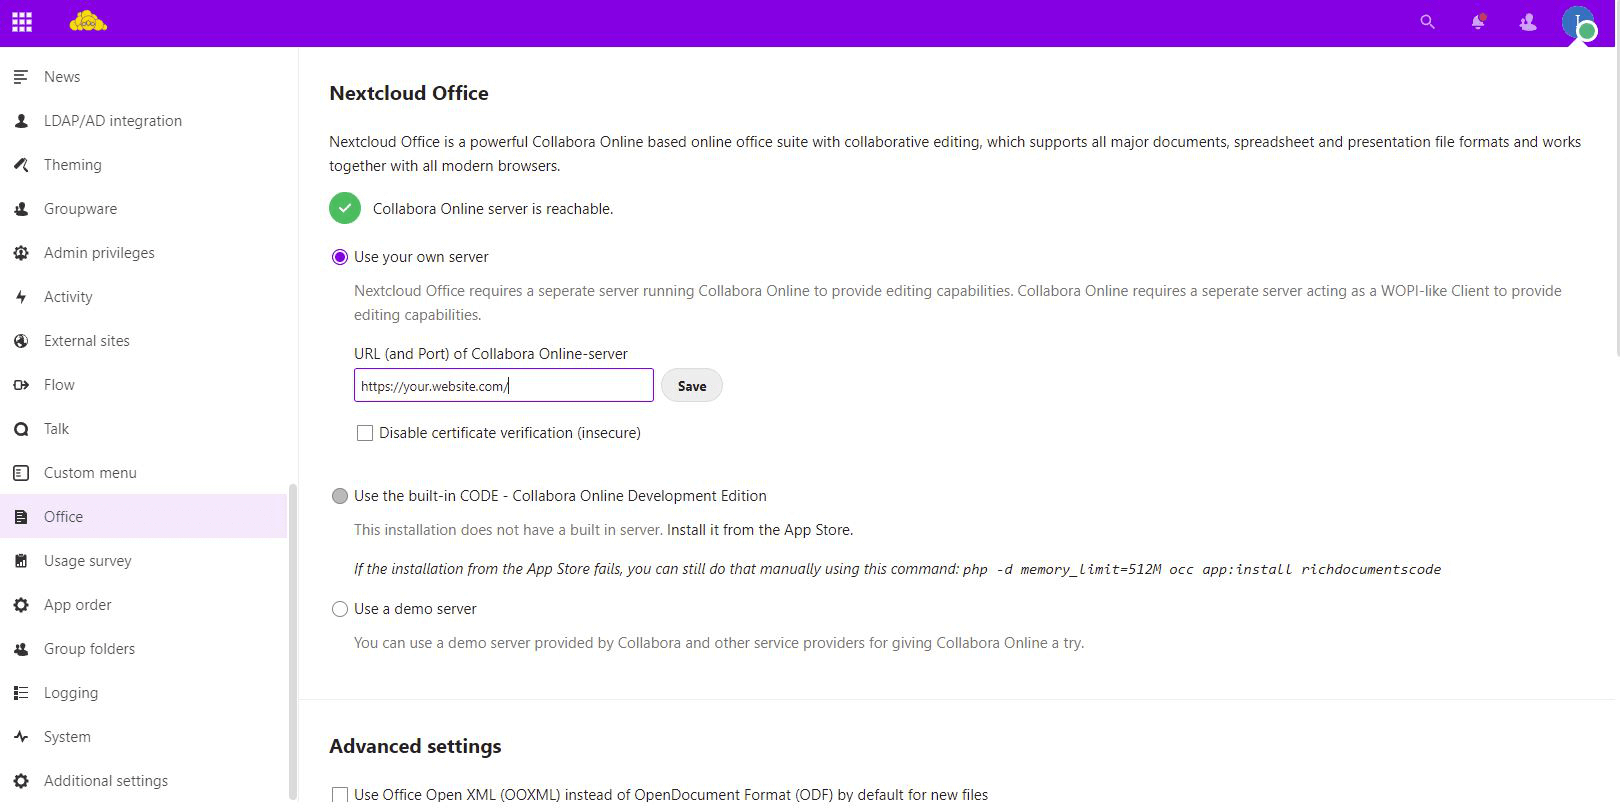Screen dimensions: 1620x811
Task: Open the contacts menu icon
Action: tap(1527, 22)
